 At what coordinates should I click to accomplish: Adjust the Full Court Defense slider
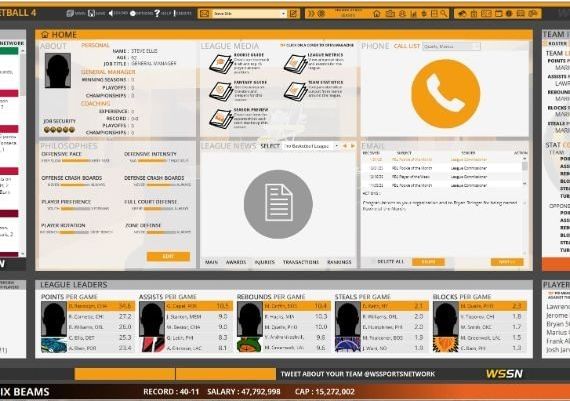point(159,209)
